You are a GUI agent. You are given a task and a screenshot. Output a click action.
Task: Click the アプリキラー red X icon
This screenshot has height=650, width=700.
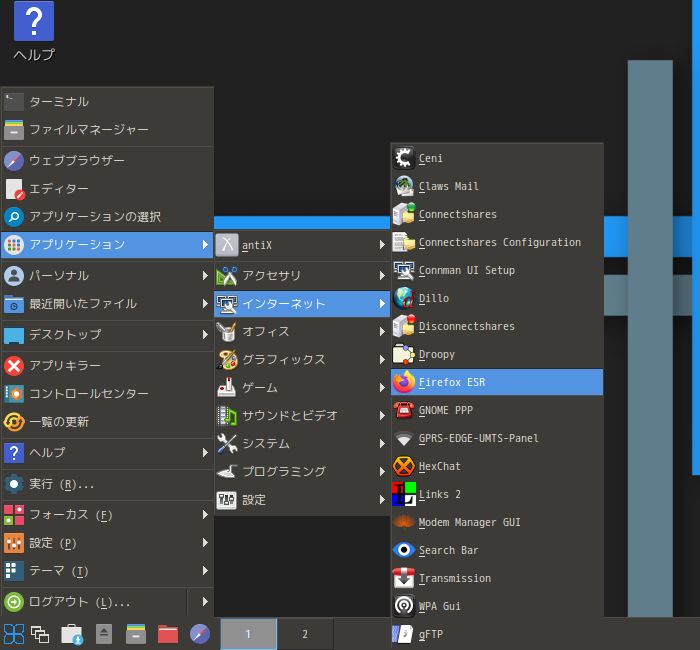[14, 366]
